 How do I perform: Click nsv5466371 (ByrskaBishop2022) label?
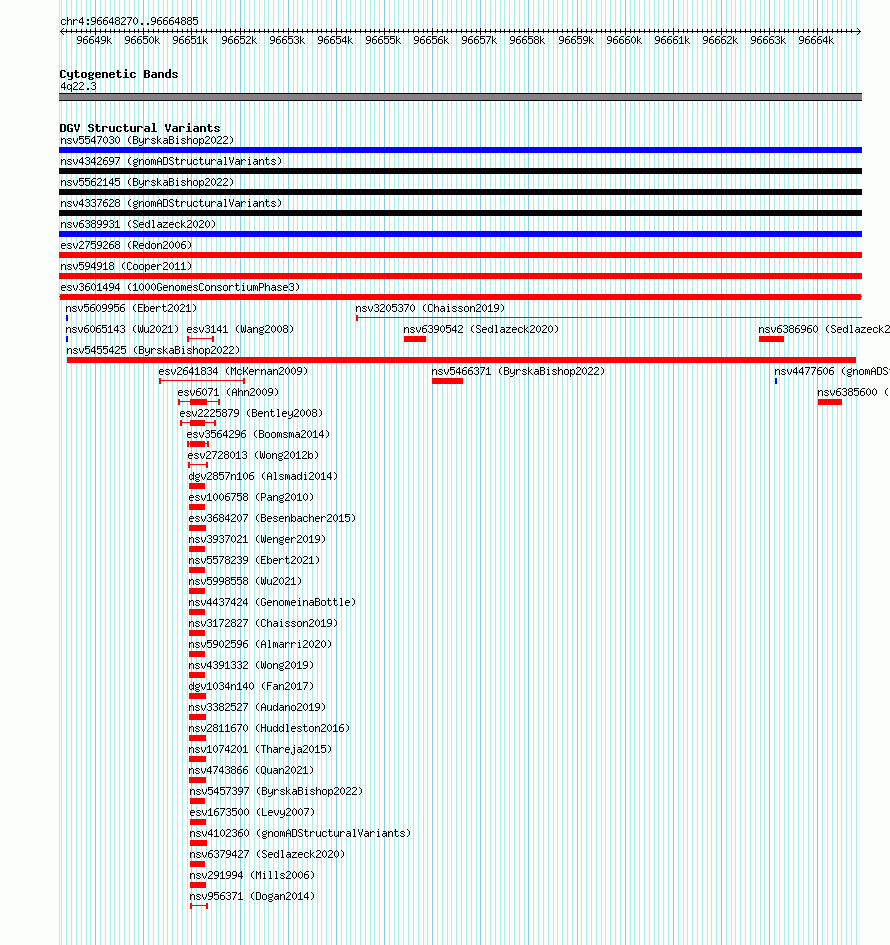click(518, 371)
